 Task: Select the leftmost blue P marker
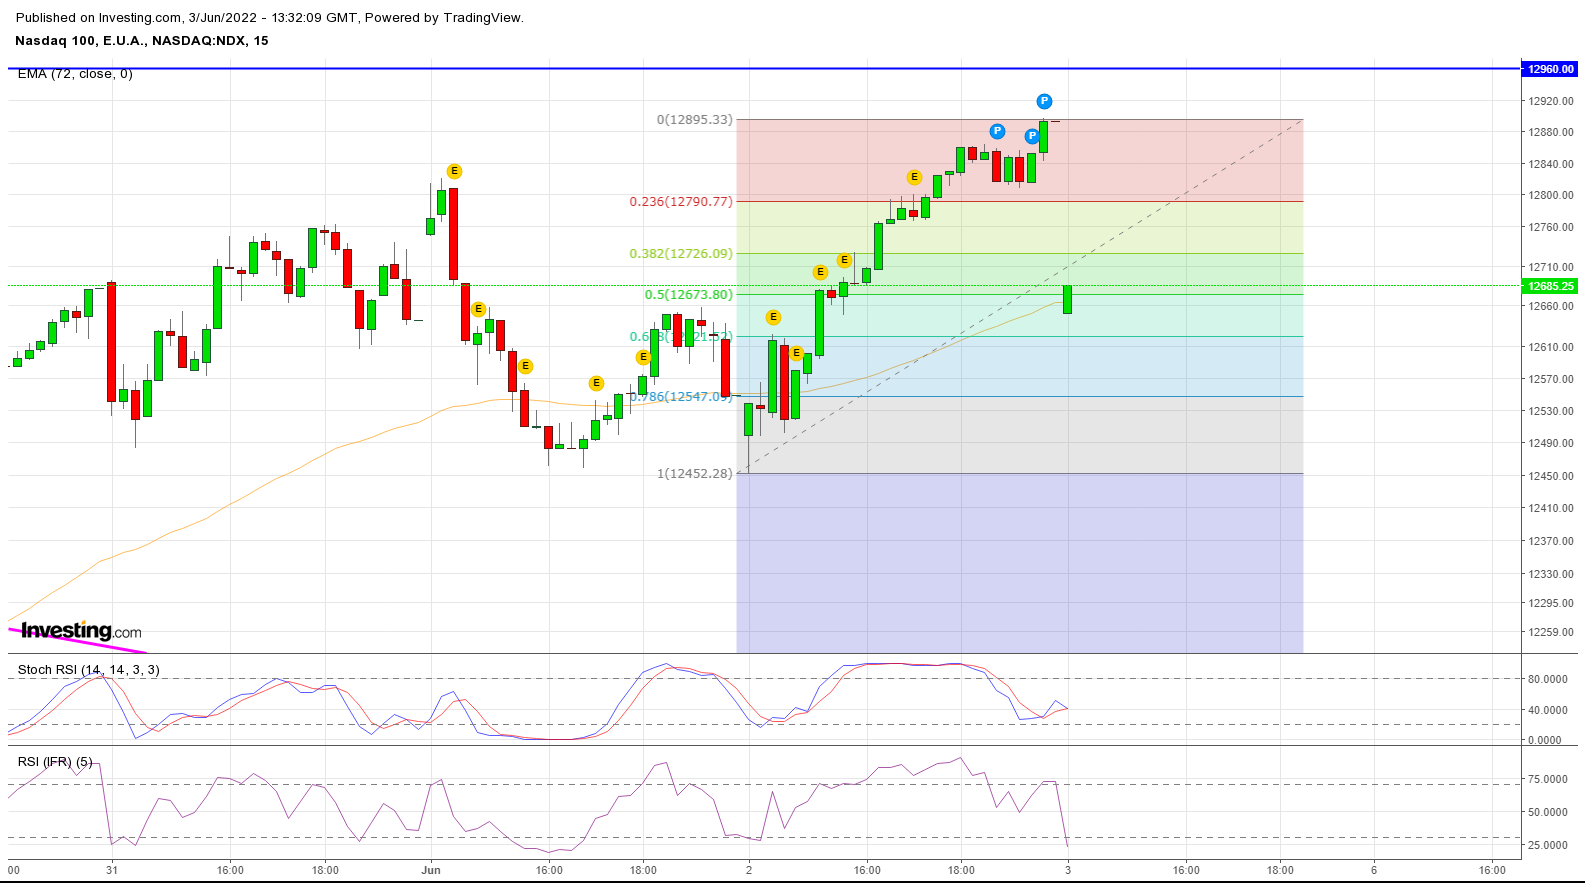(x=997, y=131)
